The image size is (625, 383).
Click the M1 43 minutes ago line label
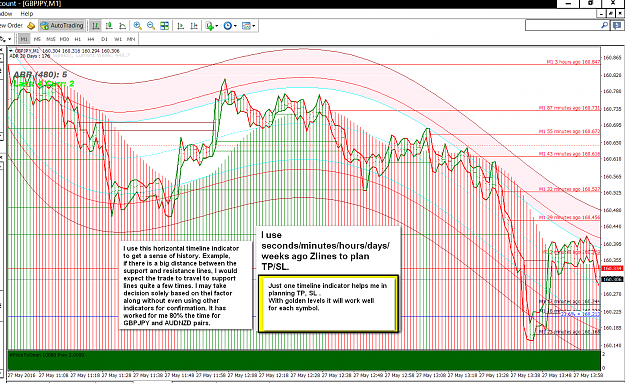click(569, 154)
